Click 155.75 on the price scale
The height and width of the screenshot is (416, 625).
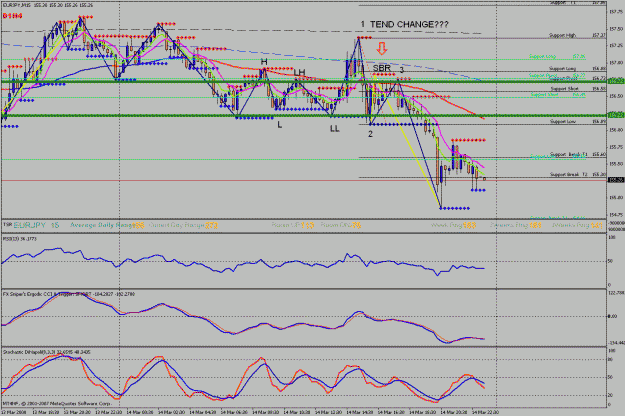click(616, 147)
